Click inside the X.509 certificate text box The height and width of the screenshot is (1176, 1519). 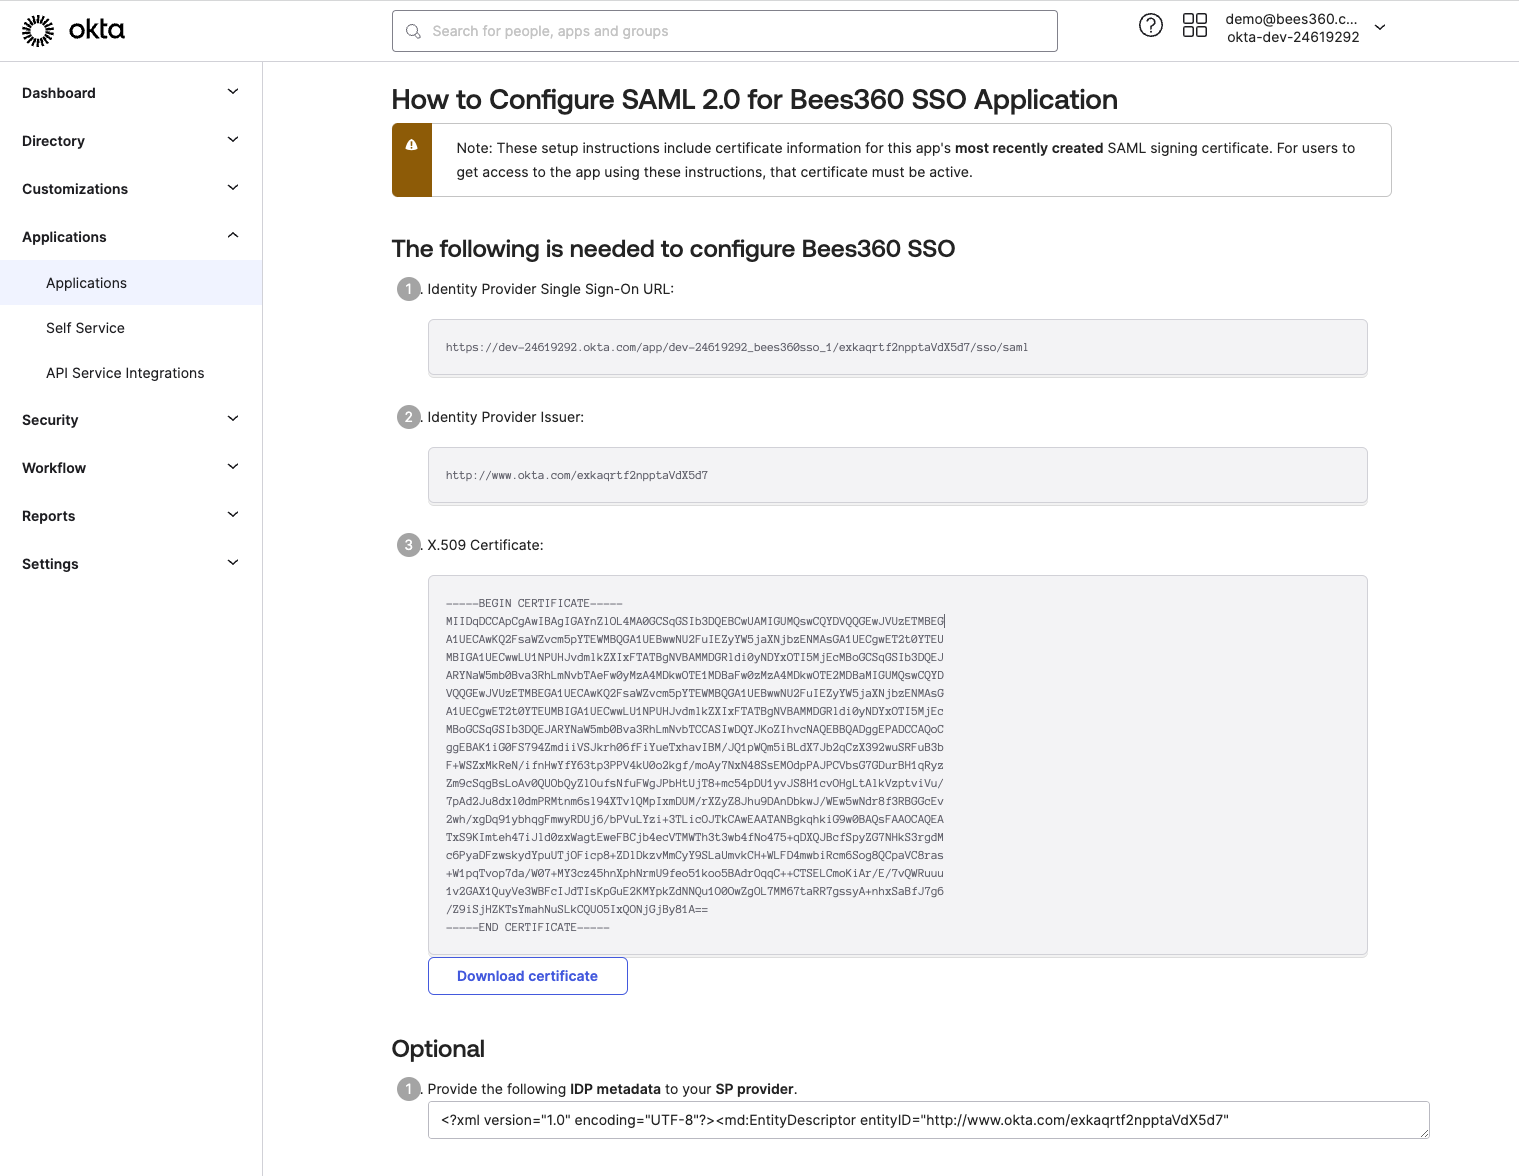click(x=897, y=765)
